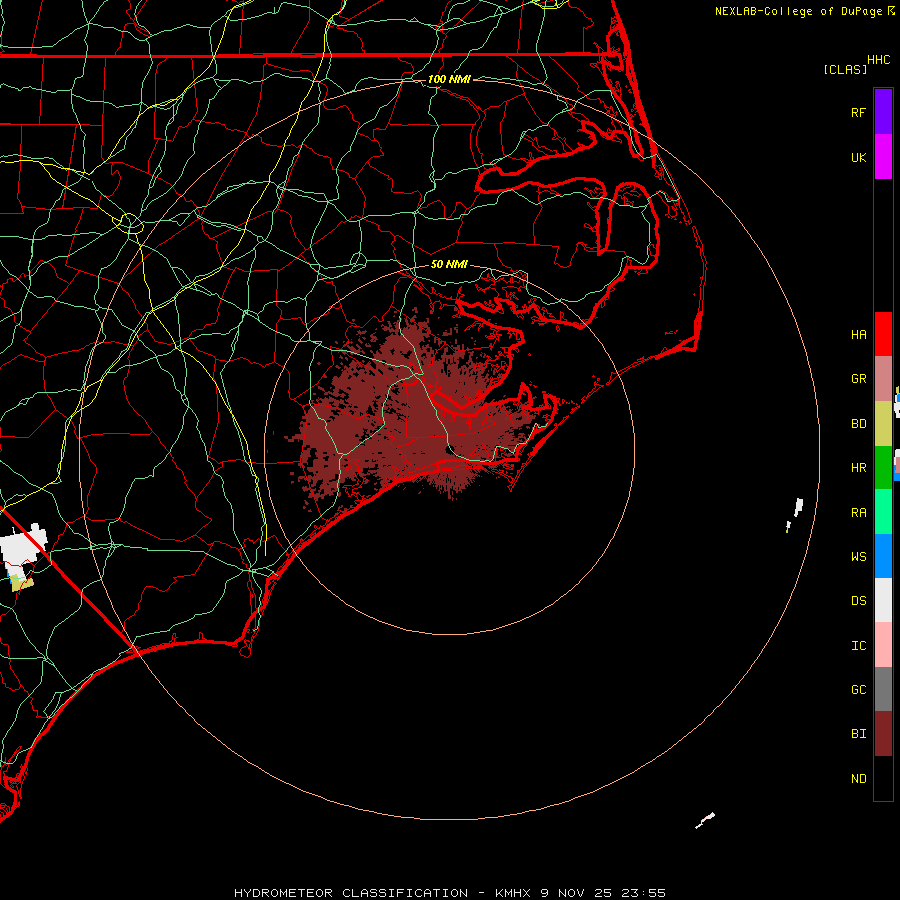Click the 'HR' legend label

(858, 468)
